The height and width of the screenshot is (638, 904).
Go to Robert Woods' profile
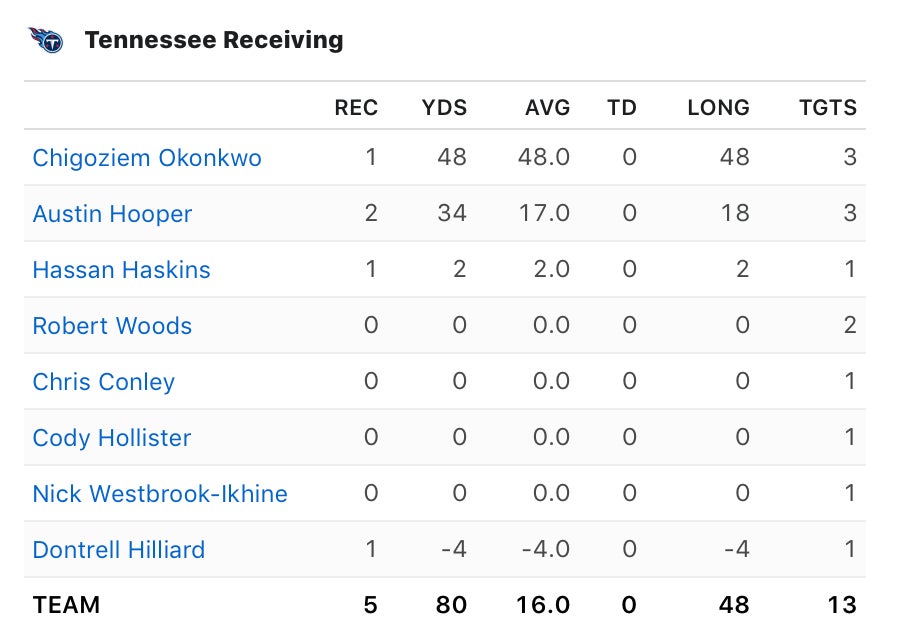pyautogui.click(x=112, y=326)
